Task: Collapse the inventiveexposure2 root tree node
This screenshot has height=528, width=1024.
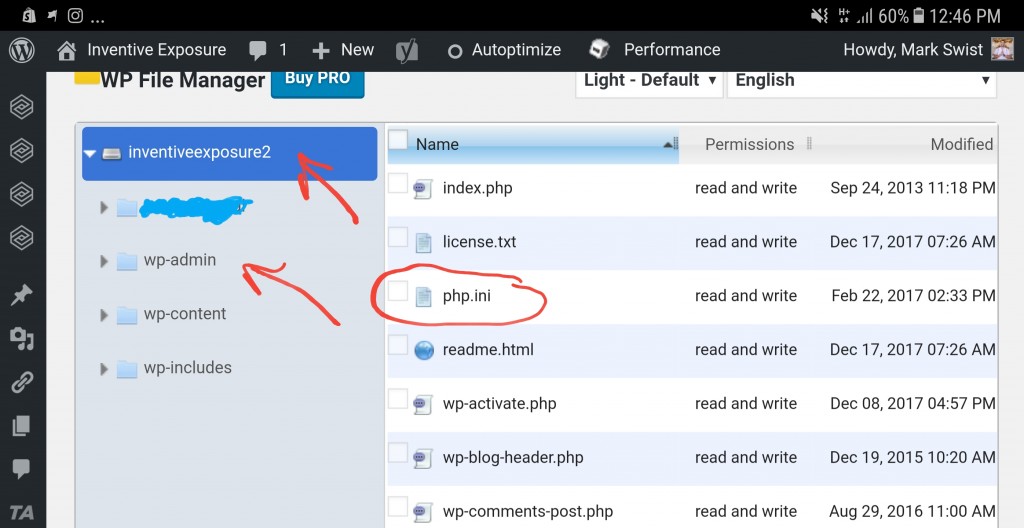Action: pos(90,154)
